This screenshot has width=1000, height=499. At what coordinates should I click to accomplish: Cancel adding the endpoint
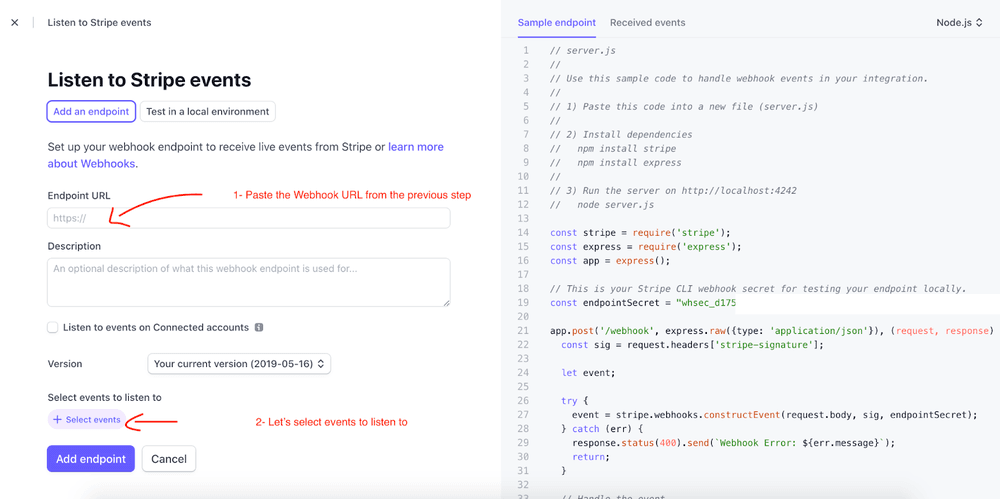point(169,459)
